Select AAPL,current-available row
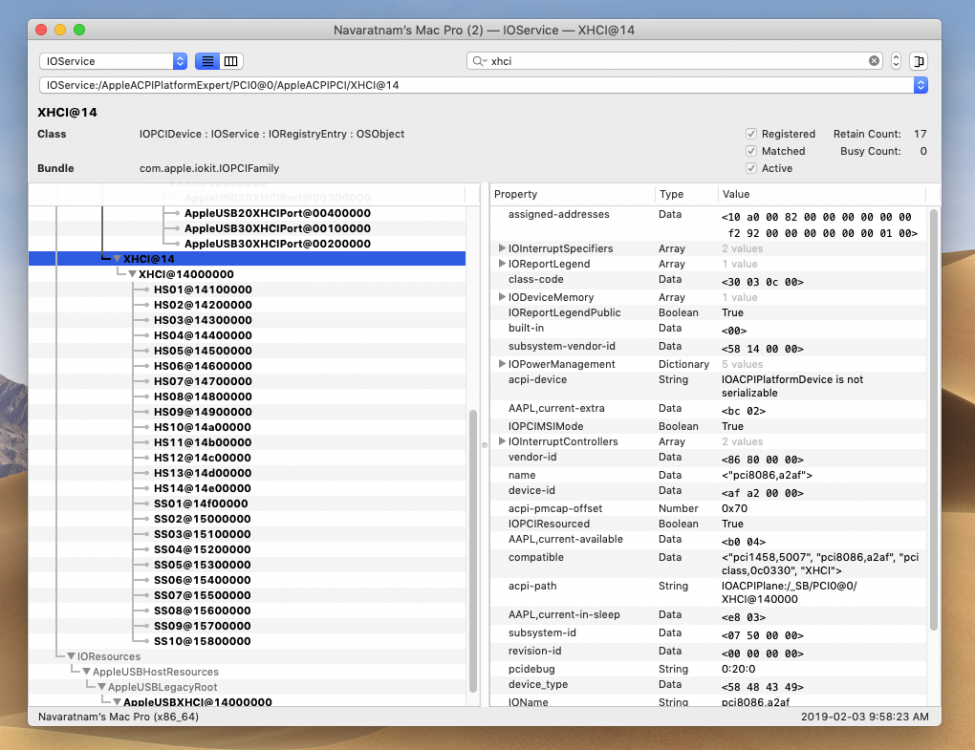 [x=708, y=540]
